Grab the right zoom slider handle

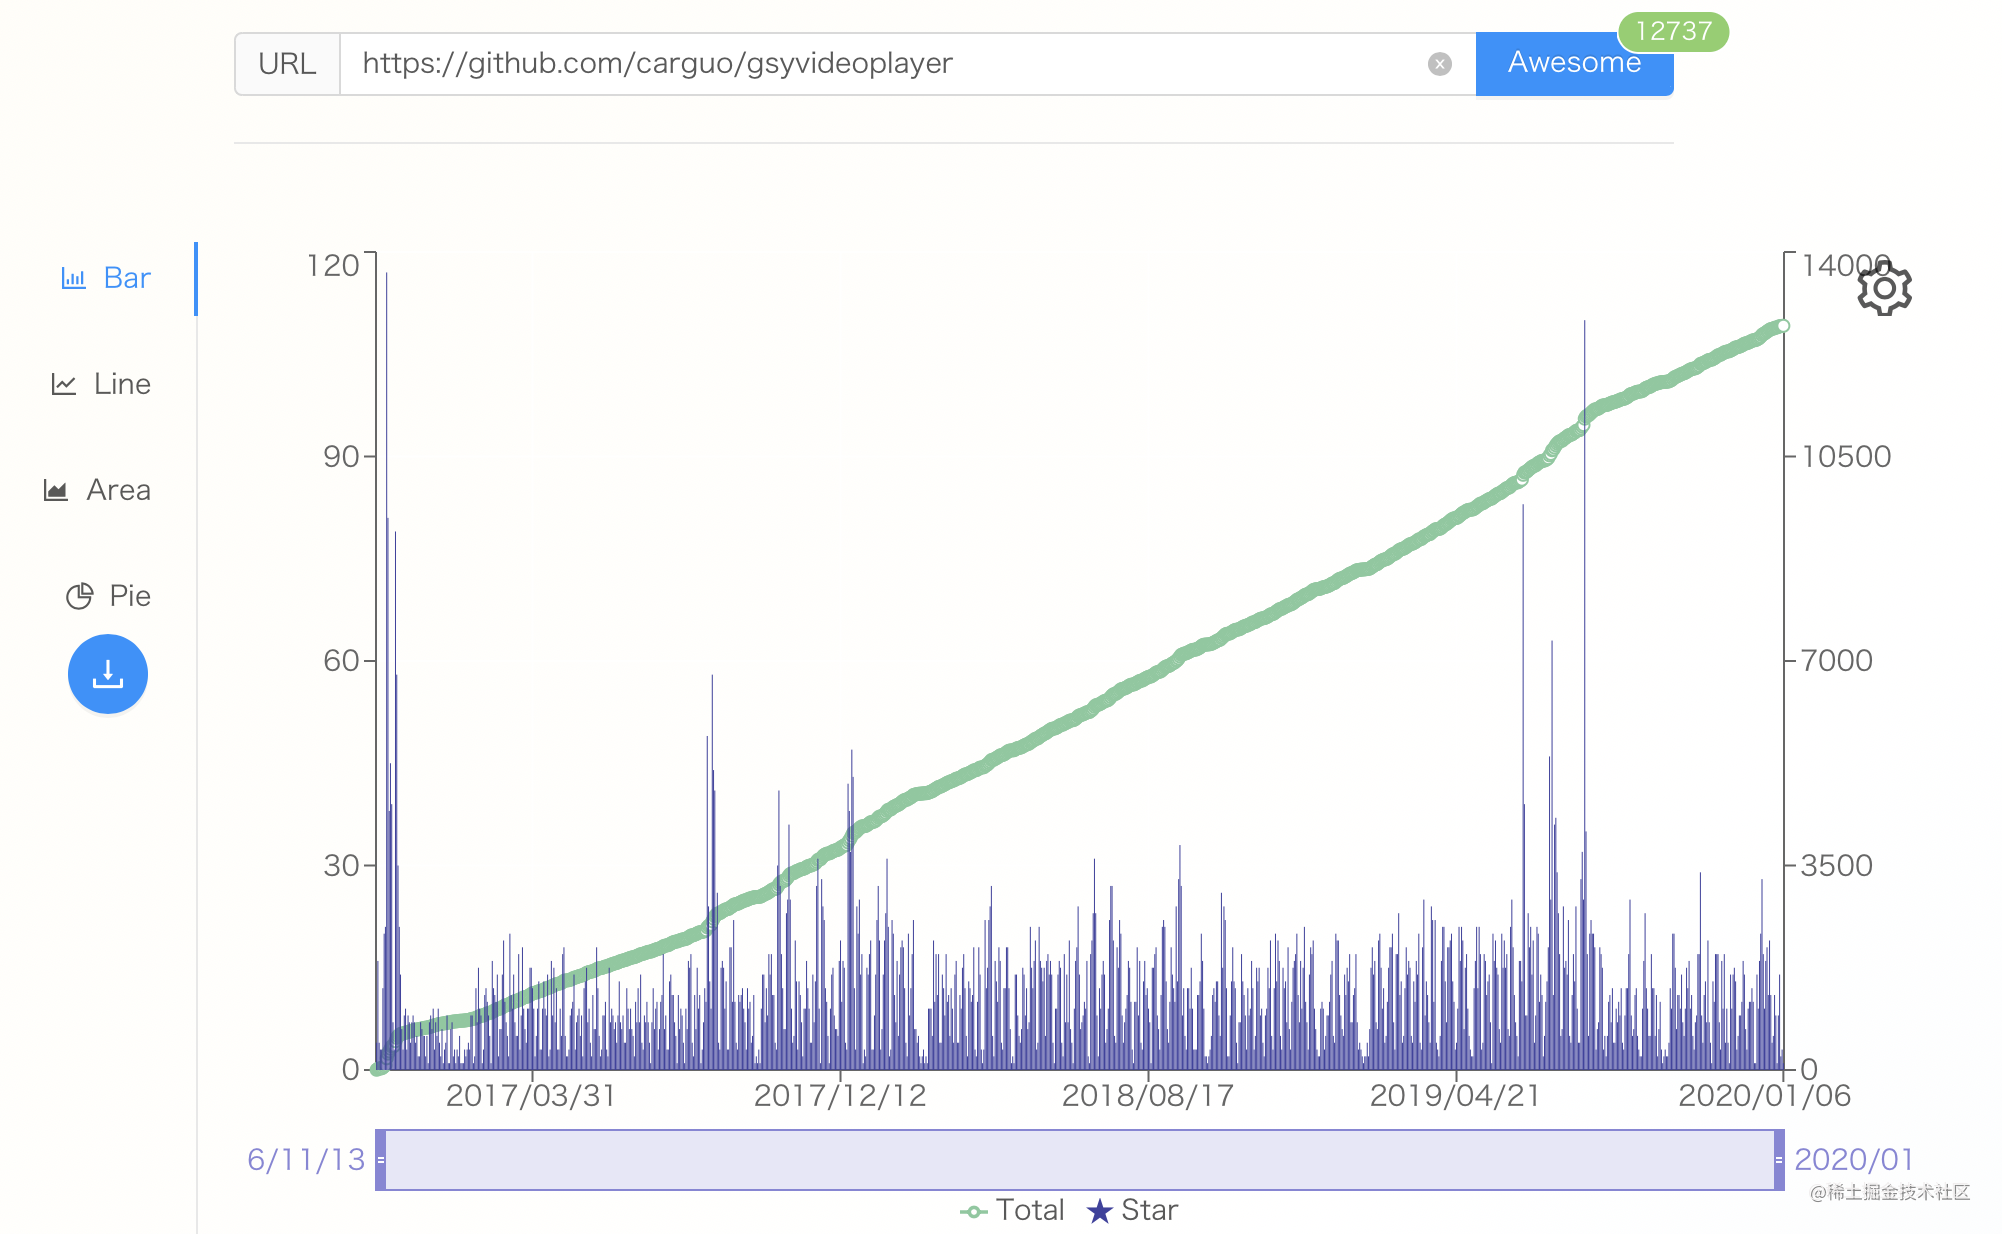[x=1779, y=1160]
